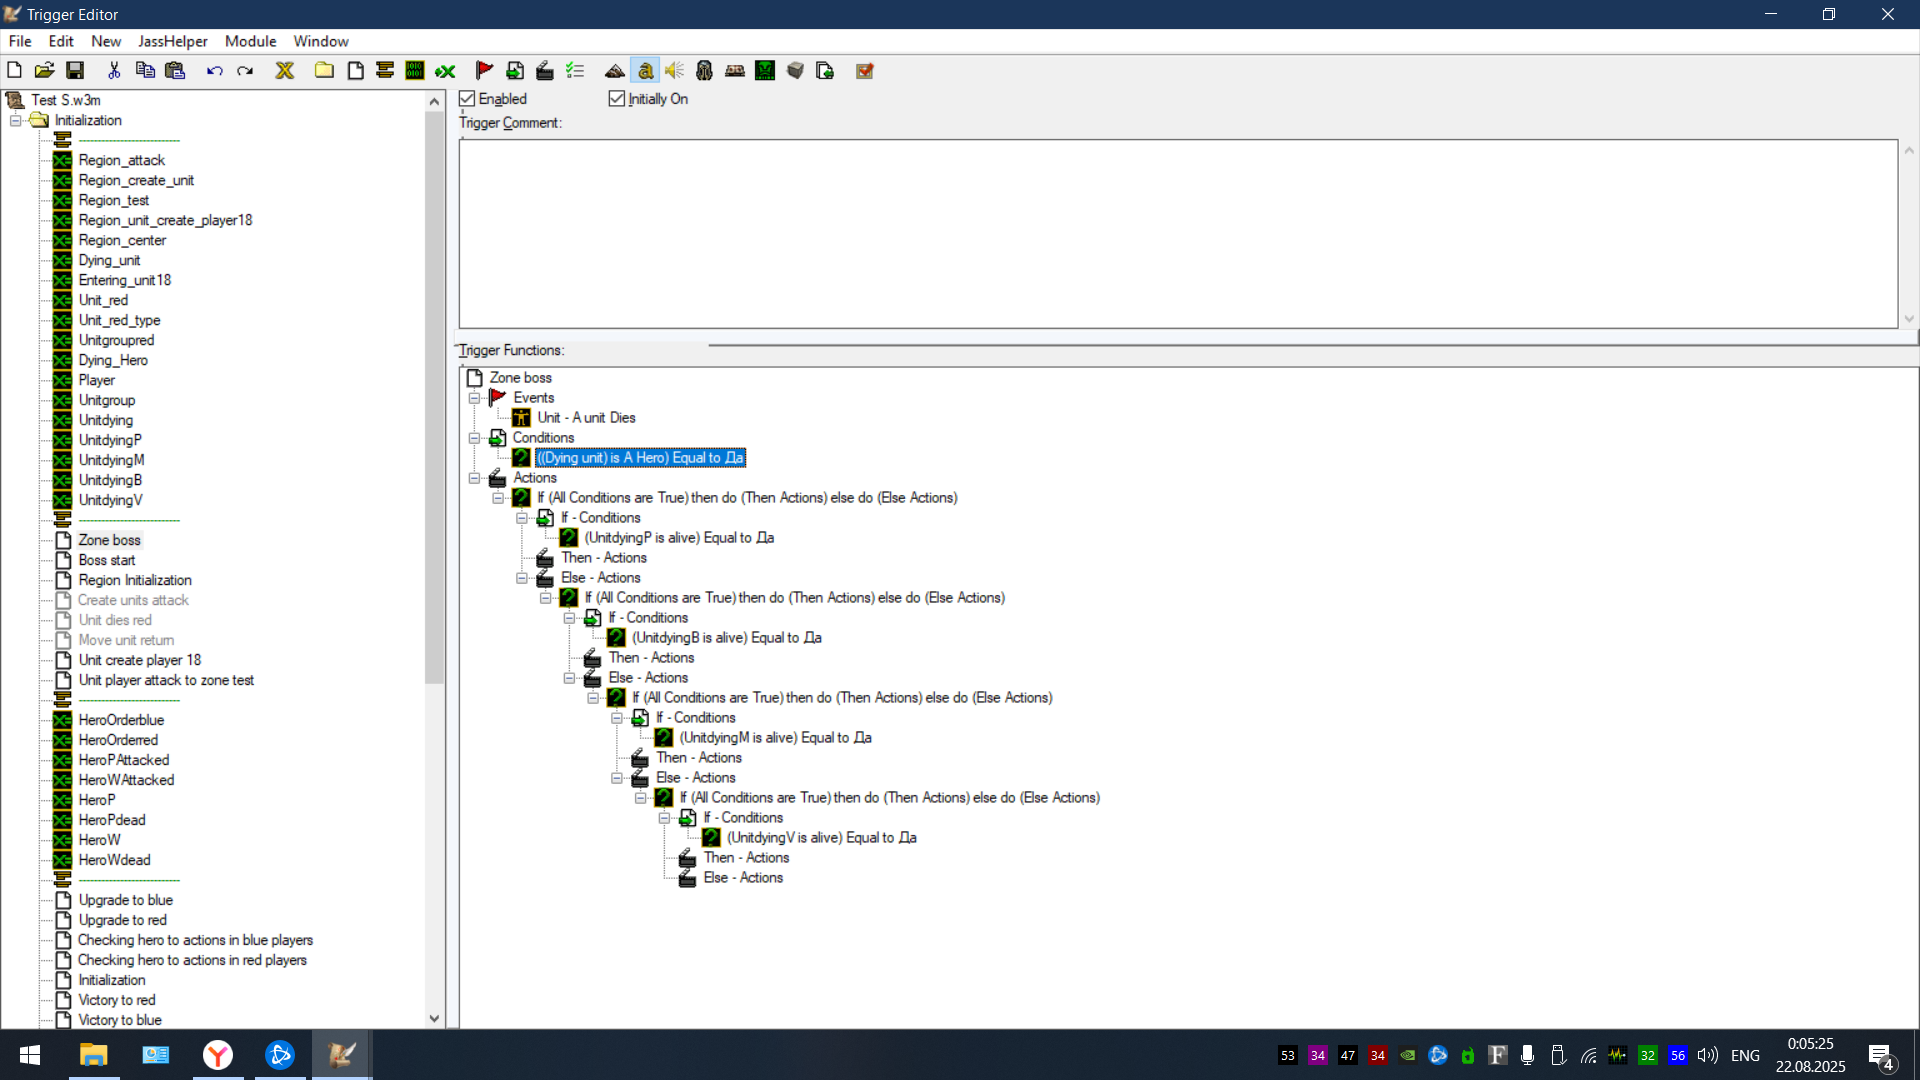Click the Save map toolbar icon
The image size is (1920, 1080).
tap(75, 70)
